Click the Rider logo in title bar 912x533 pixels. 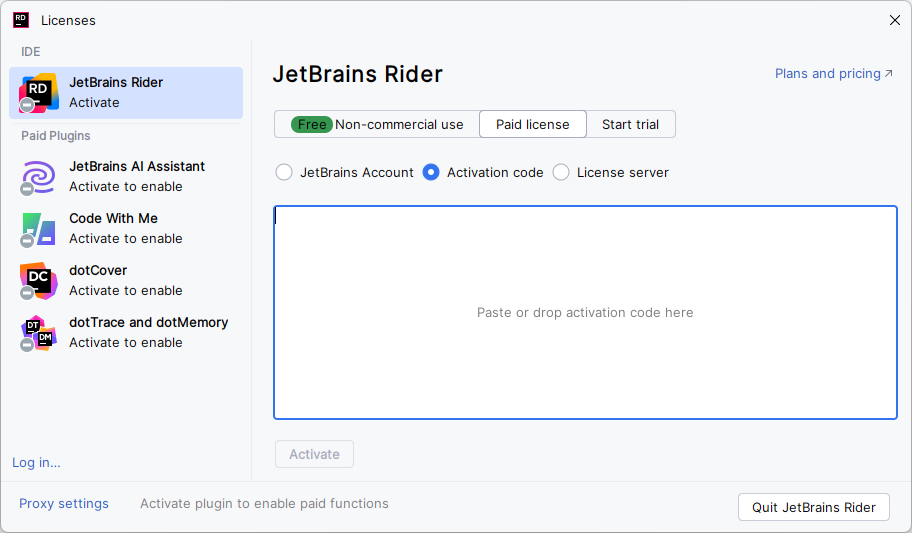click(21, 19)
